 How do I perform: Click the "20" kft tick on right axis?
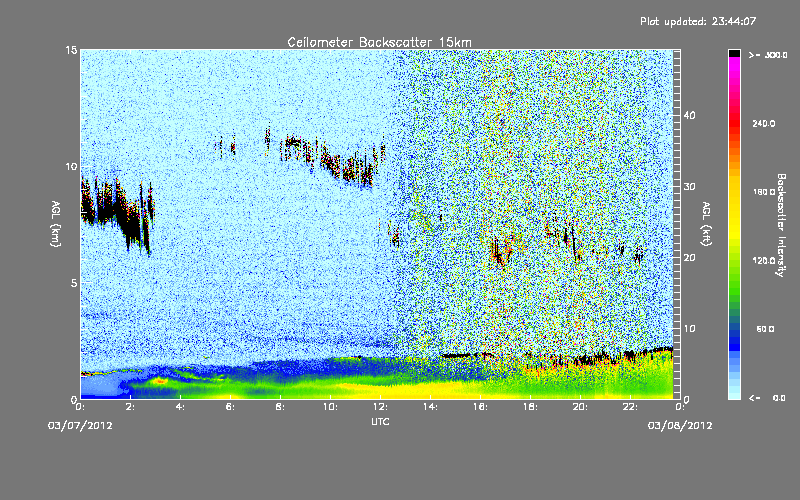pos(689,258)
